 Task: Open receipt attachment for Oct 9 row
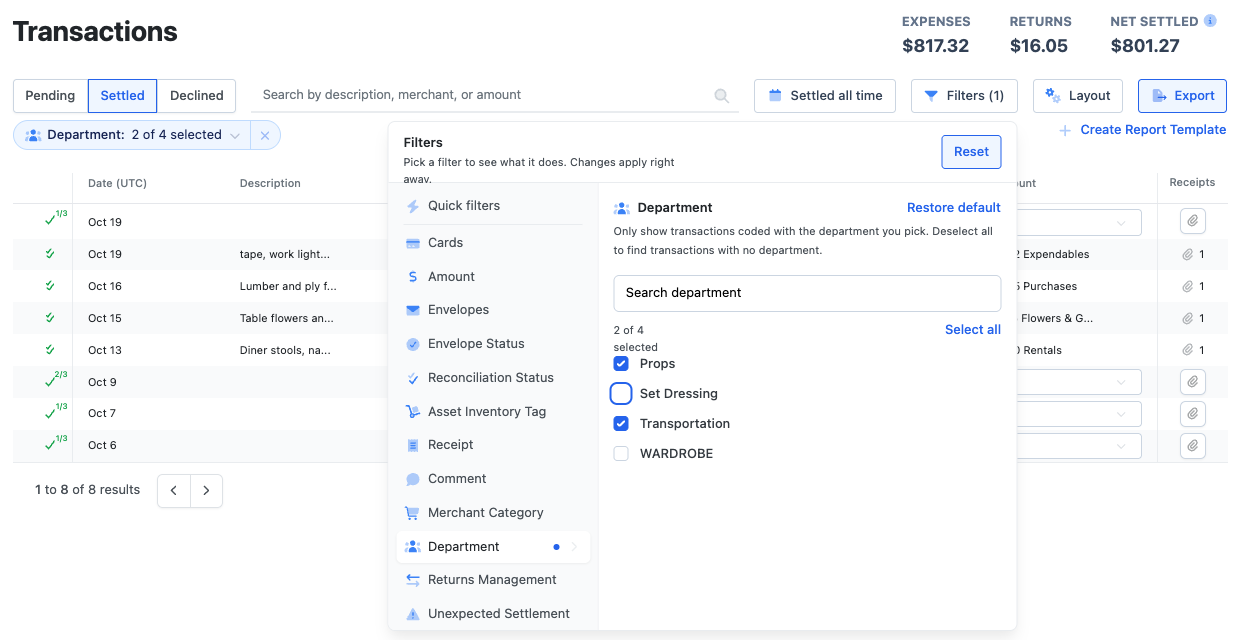coord(1192,382)
